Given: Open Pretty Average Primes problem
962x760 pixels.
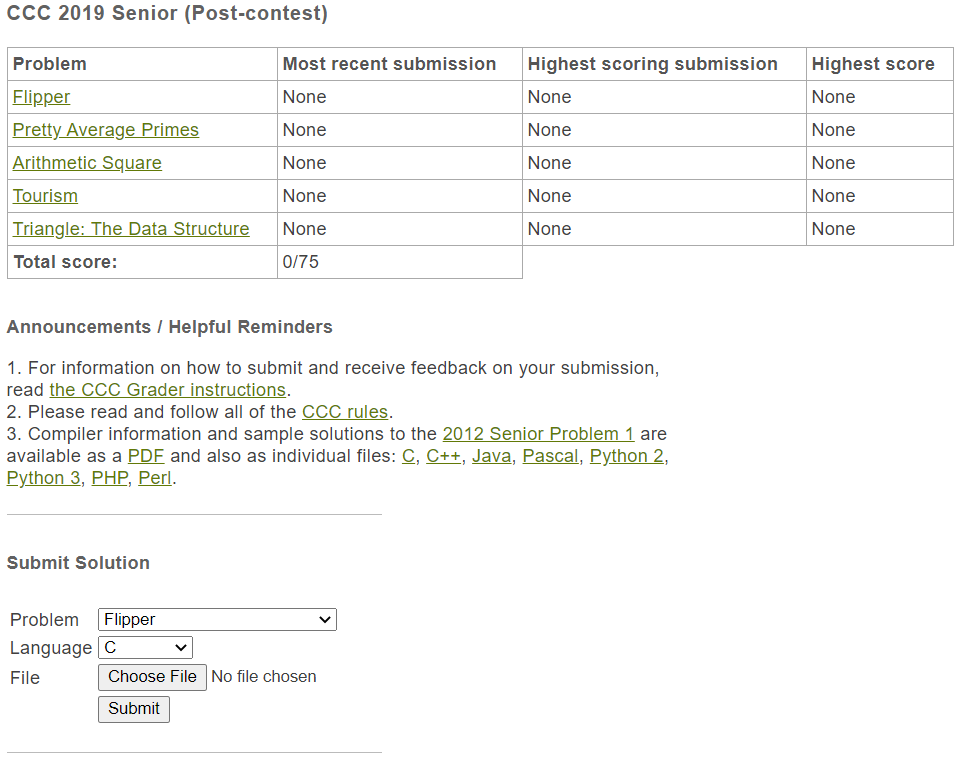Looking at the screenshot, I should point(106,130).
